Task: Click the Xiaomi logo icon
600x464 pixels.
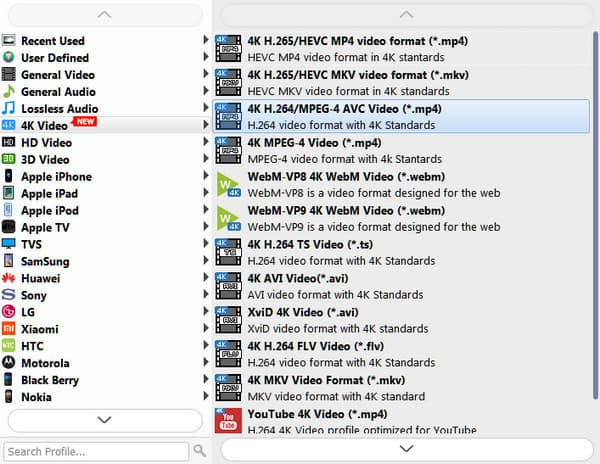Action: point(8,329)
